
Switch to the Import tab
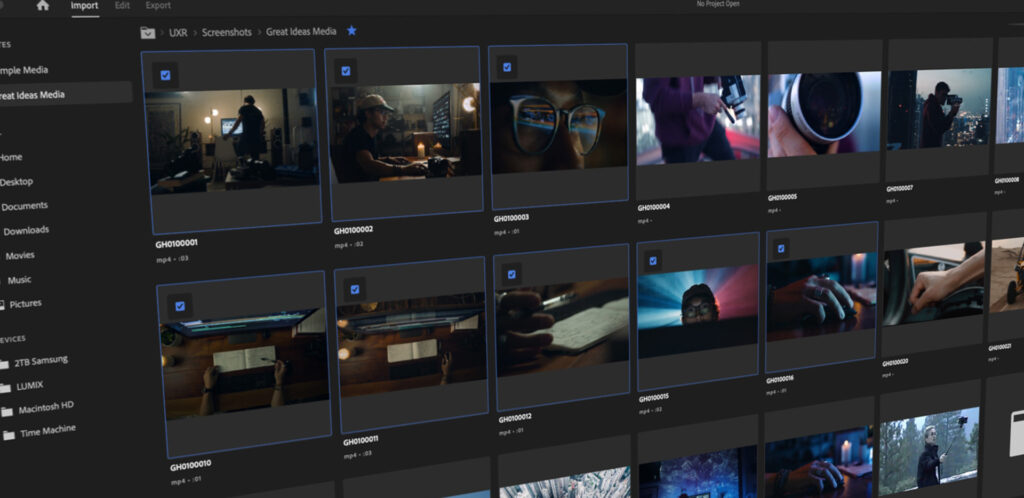[x=84, y=6]
